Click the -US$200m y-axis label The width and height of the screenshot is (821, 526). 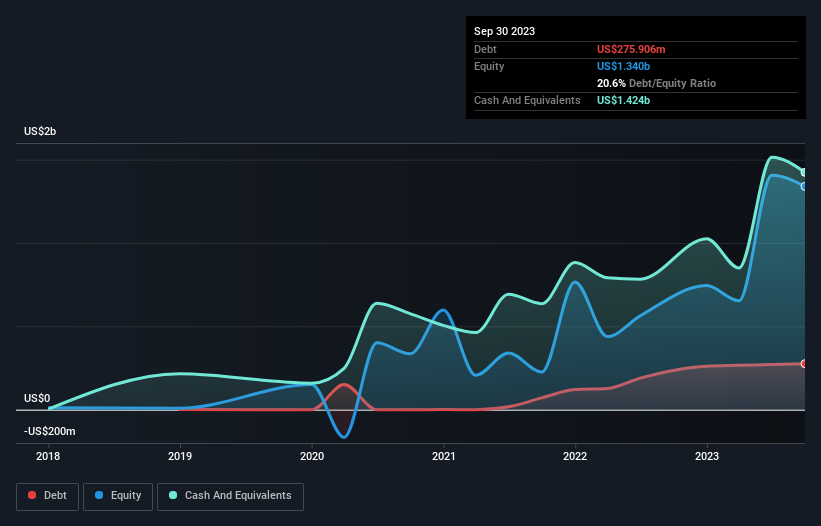50,431
